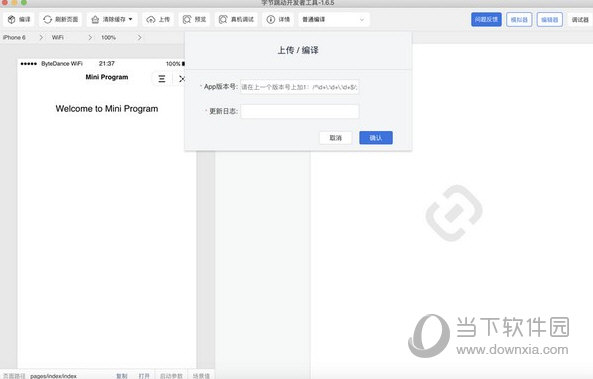Toggle the 调试器 debugger panel button
593x379 pixels.
580,19
